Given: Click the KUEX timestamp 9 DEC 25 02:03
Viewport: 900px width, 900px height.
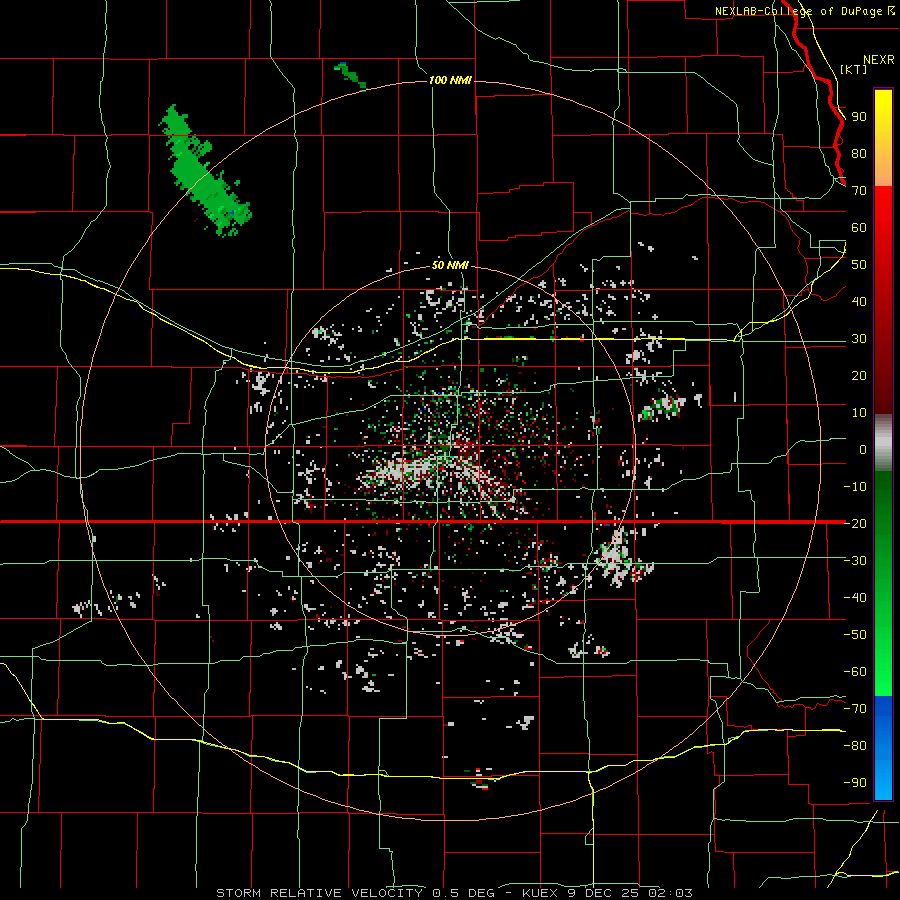Looking at the screenshot, I should [x=607, y=893].
